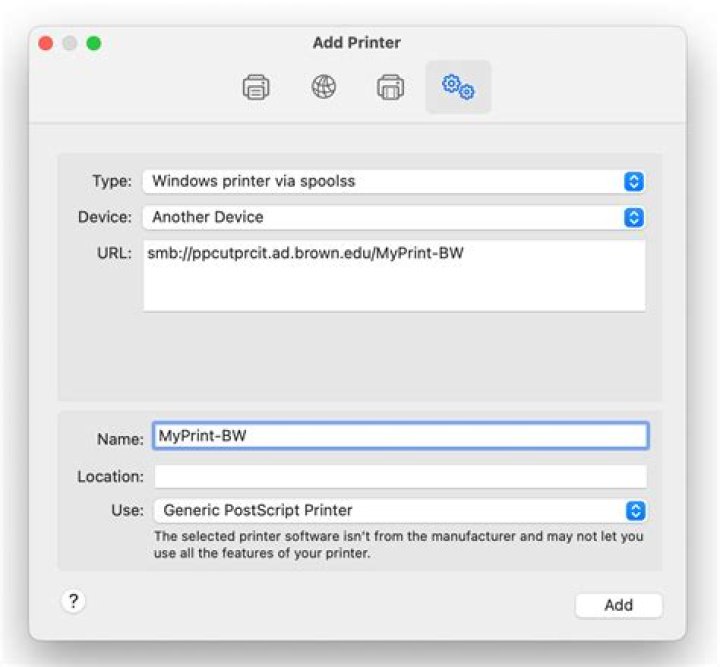This screenshot has height=667, width=720.
Task: Select the Default printers tab icon
Action: tap(256, 88)
